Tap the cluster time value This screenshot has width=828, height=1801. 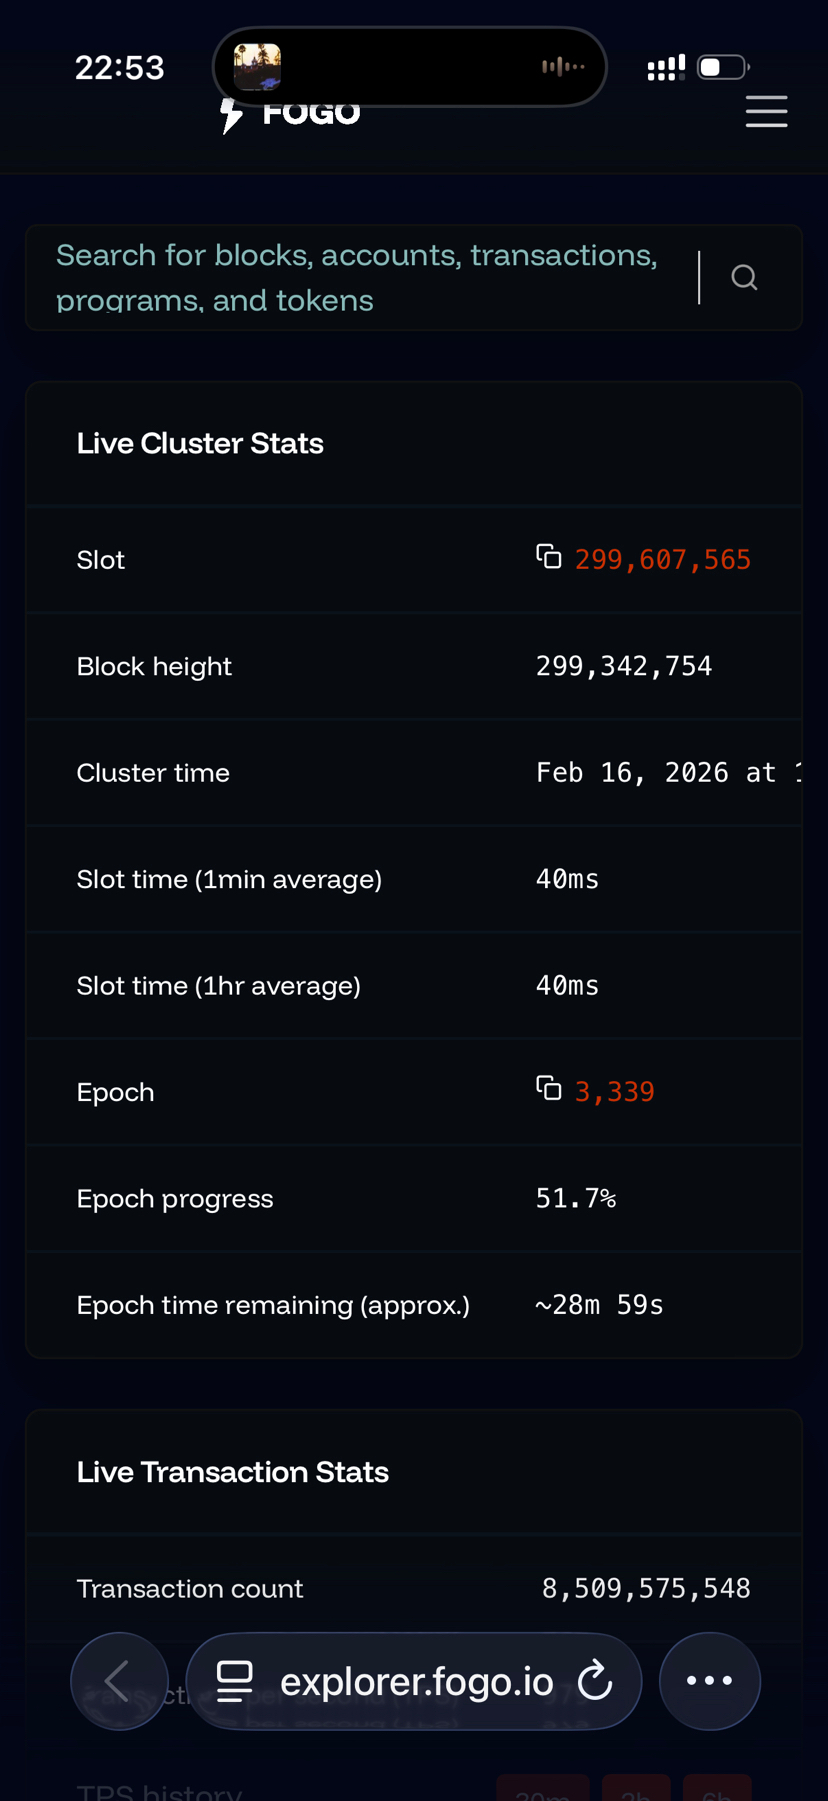(667, 773)
